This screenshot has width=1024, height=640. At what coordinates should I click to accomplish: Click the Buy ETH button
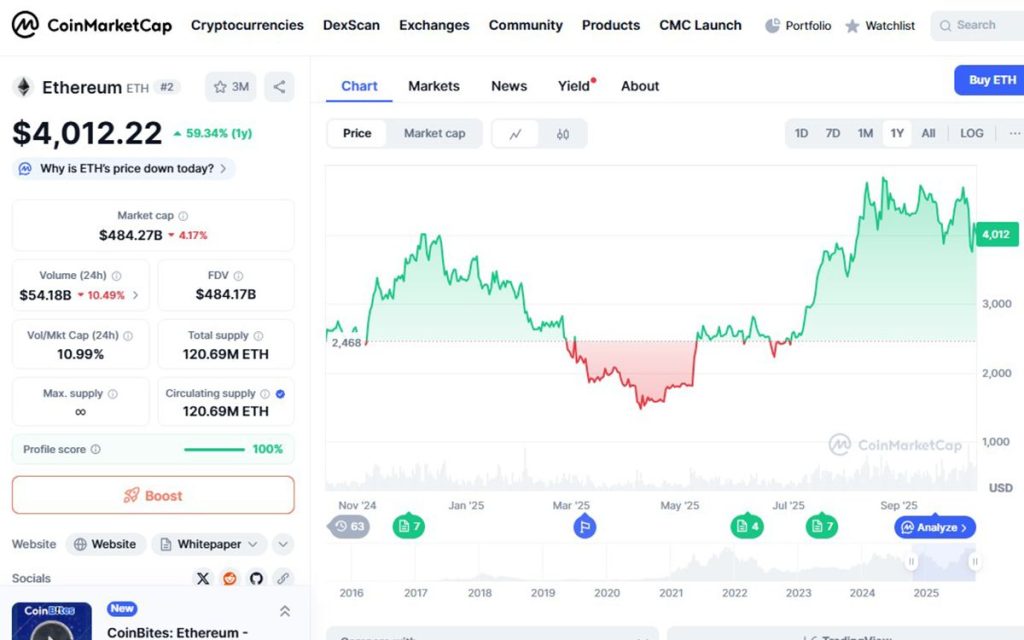coord(989,80)
